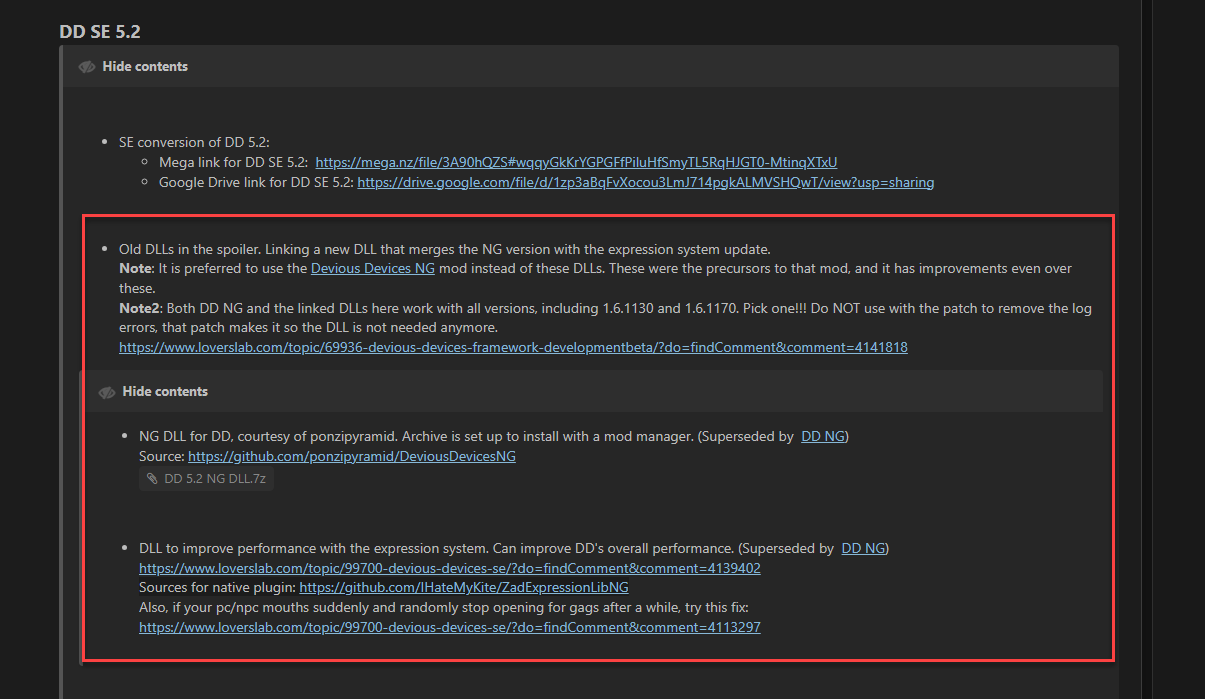
Task: Click the paperclip icon on the DD 5.2 NG DLL.7z attachment
Action: [151, 478]
